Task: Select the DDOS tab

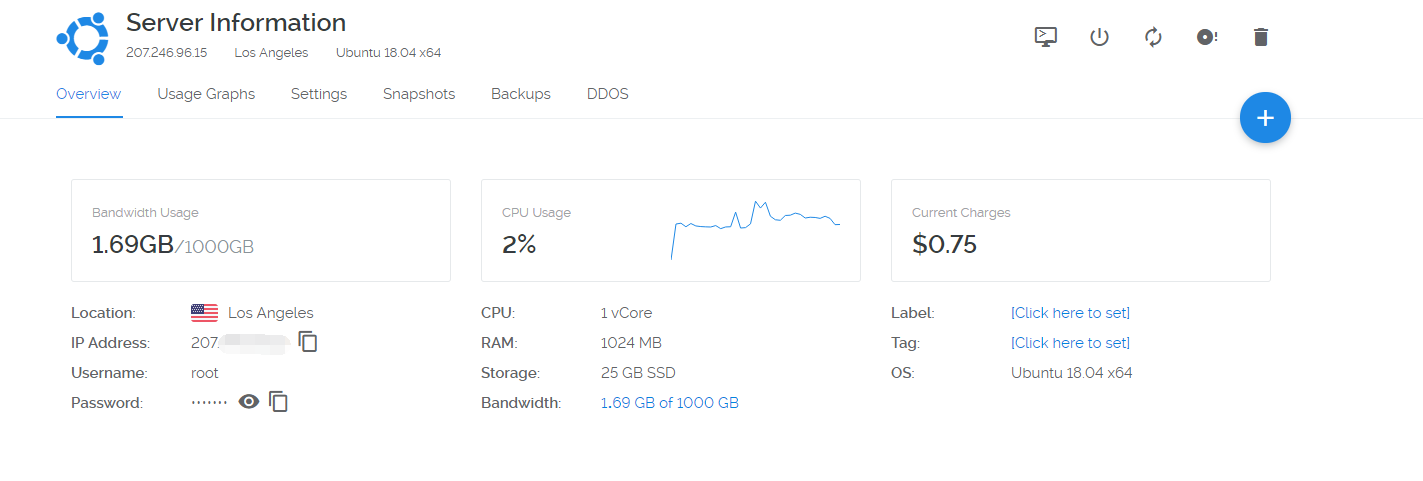Action: tap(608, 94)
